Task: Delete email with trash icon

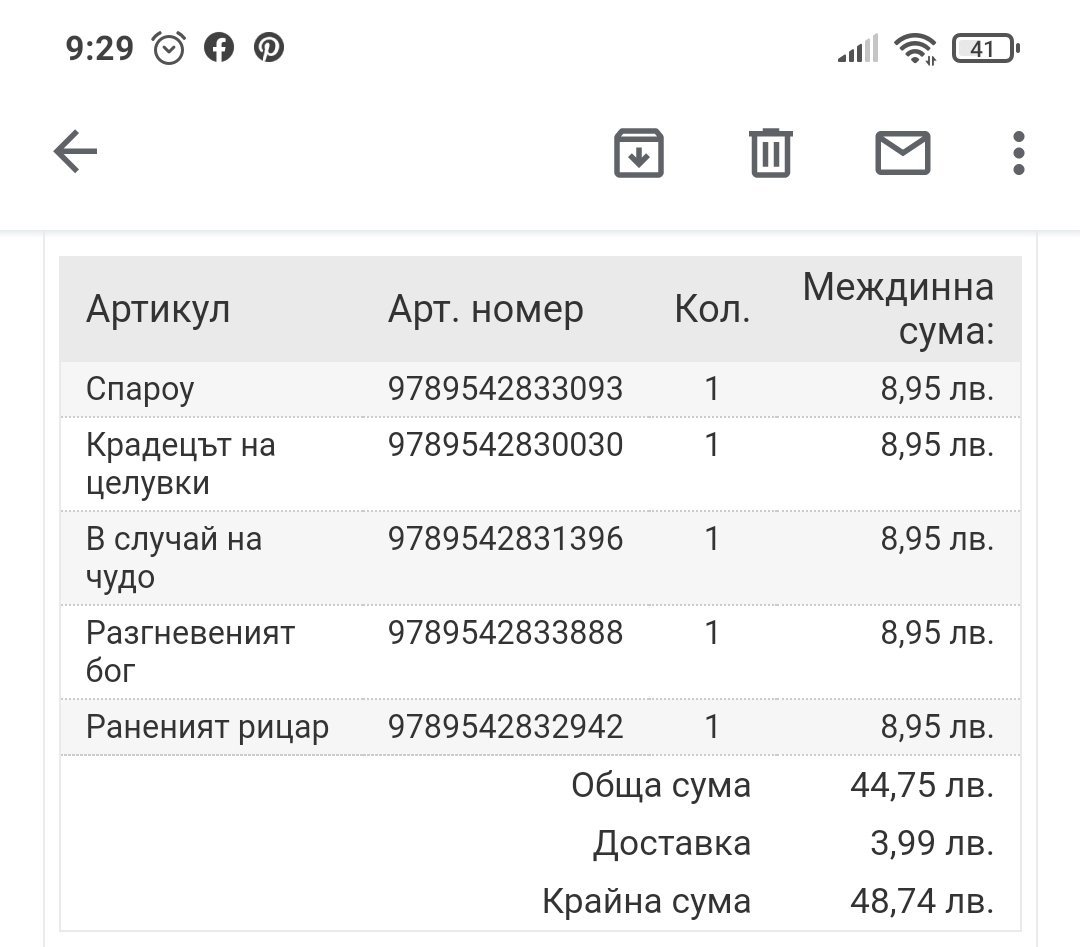Action: pos(771,153)
